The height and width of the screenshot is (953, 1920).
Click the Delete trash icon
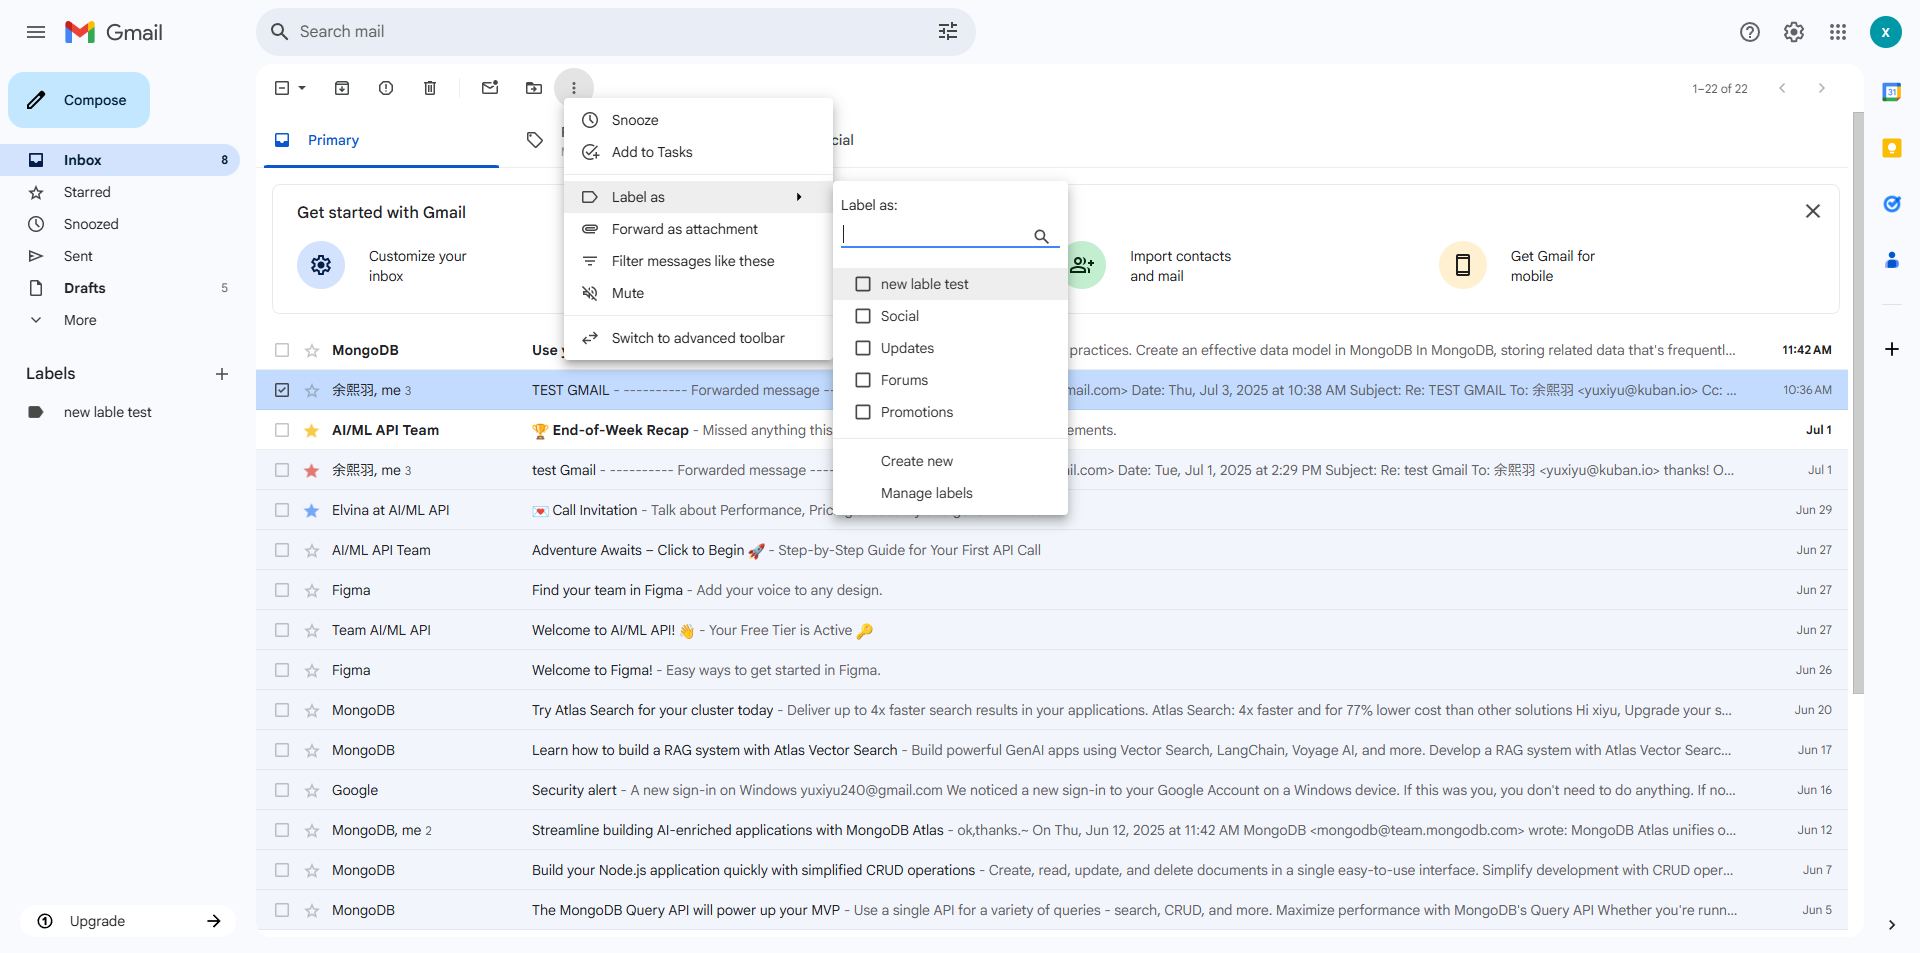(x=430, y=88)
